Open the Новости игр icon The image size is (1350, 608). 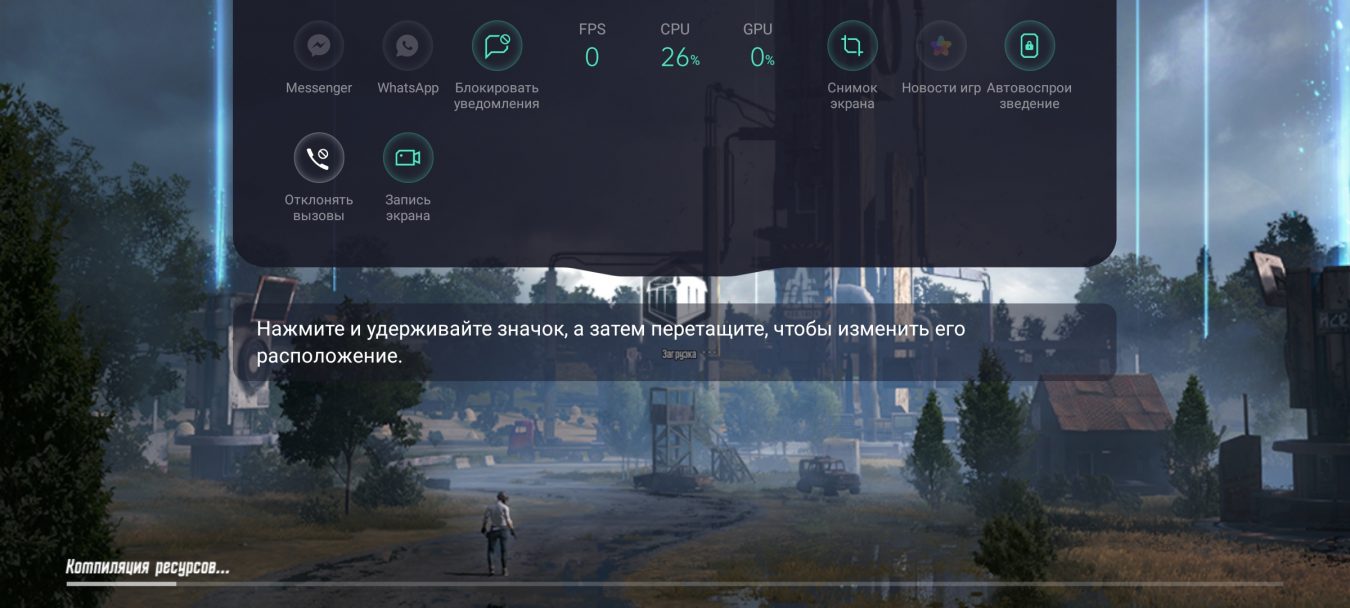tap(941, 46)
